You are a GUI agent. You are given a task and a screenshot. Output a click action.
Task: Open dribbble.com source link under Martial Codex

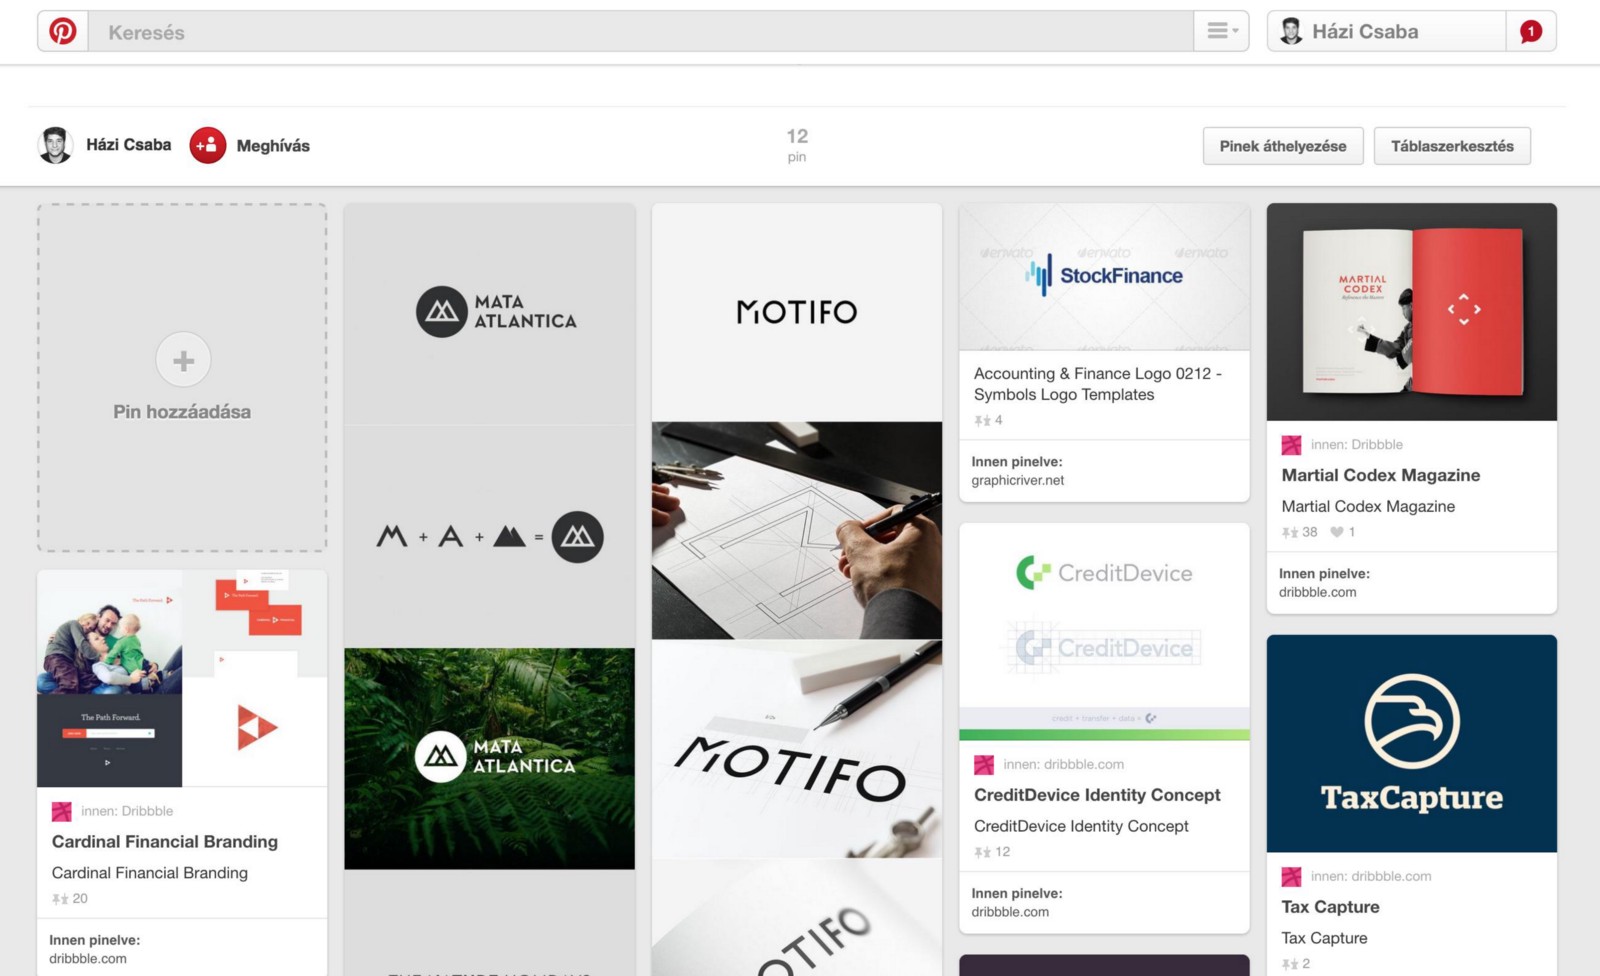click(1318, 593)
